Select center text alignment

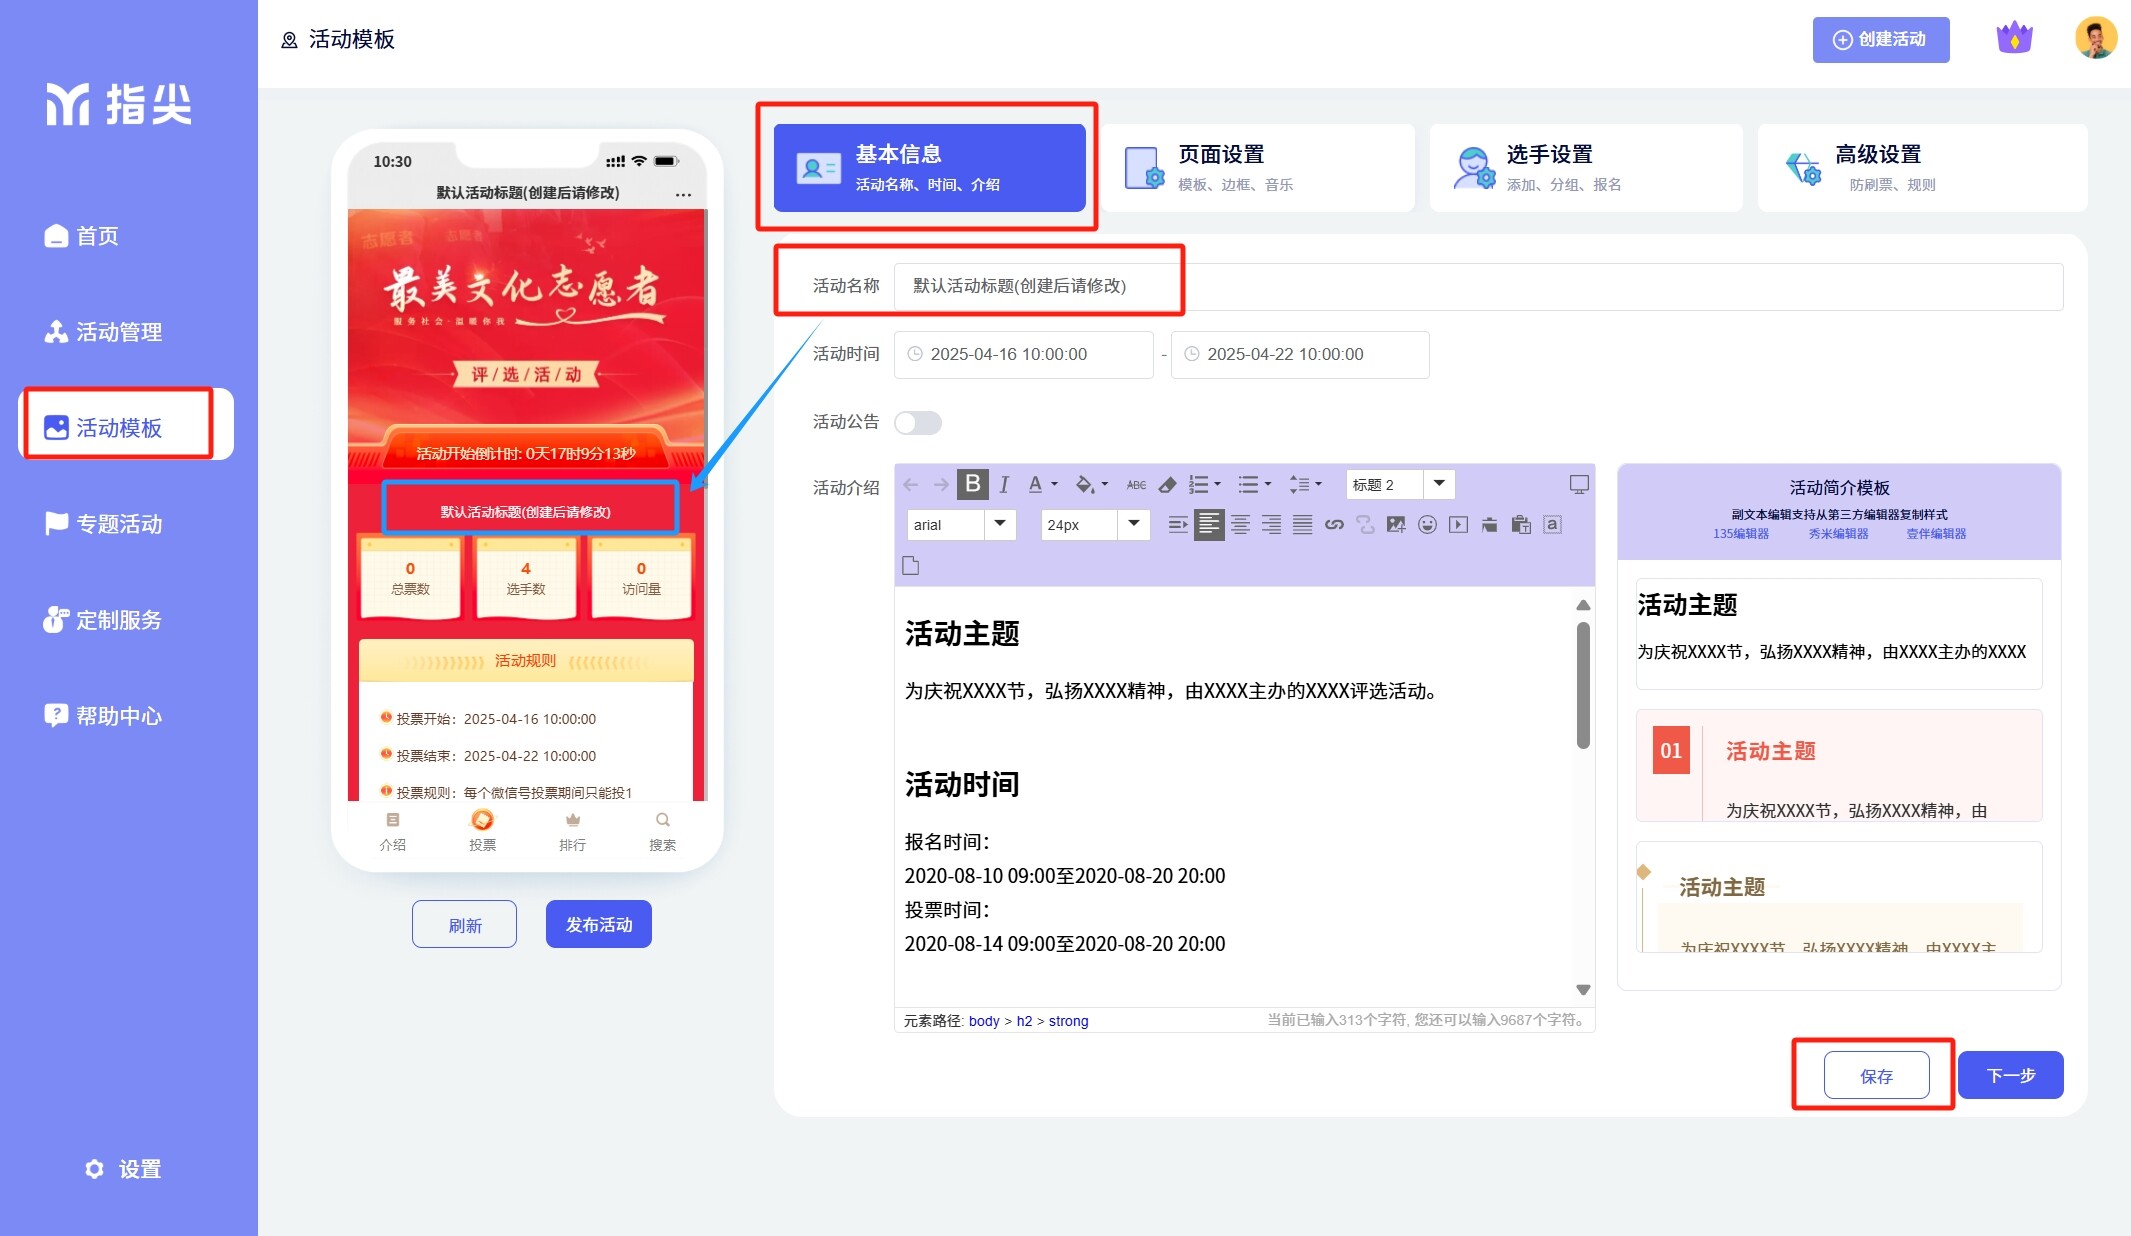(1240, 525)
